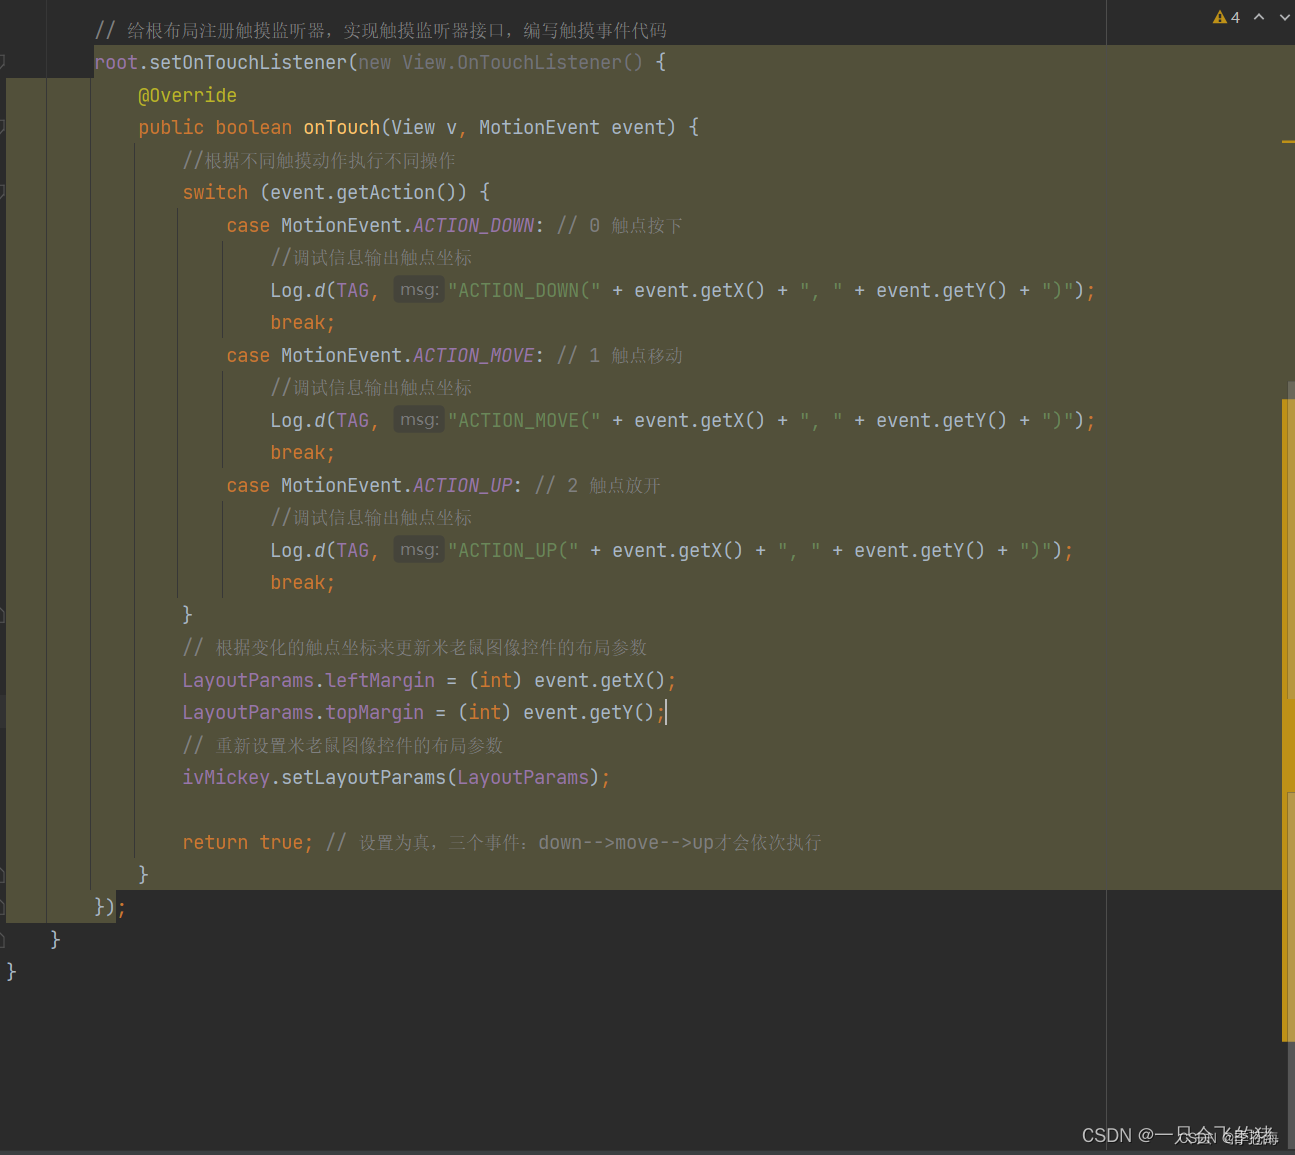
Task: Click the '// 根据变化的触点坐标' comment
Action: click(x=415, y=648)
